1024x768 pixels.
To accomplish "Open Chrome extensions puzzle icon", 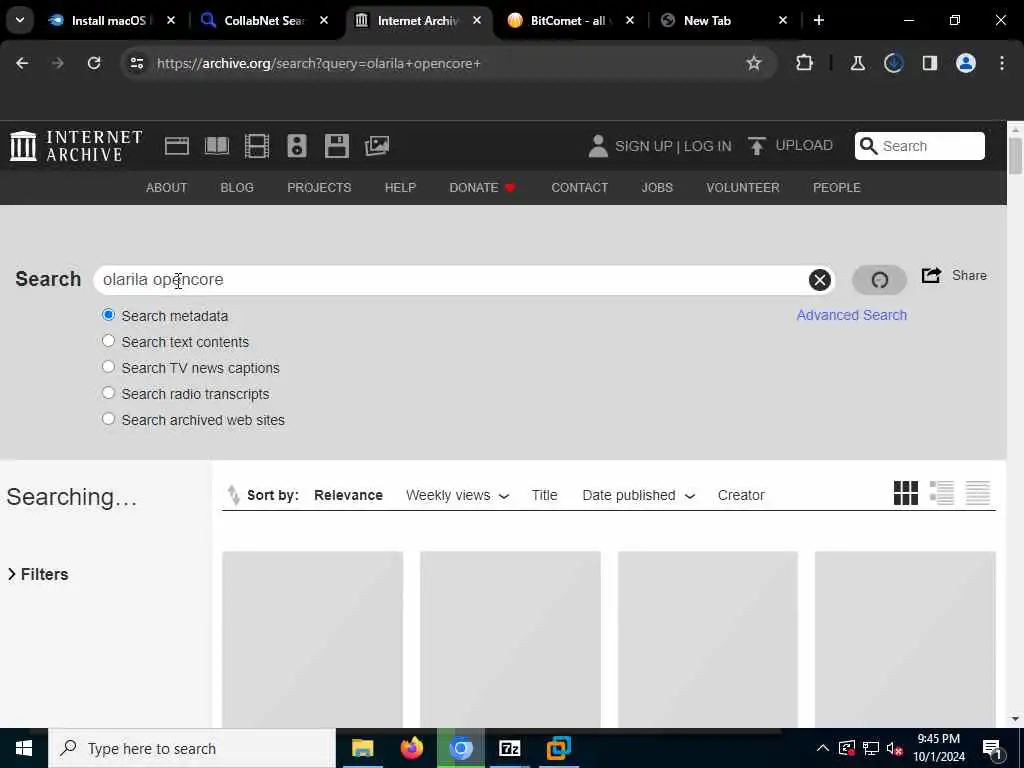I will pos(805,63).
